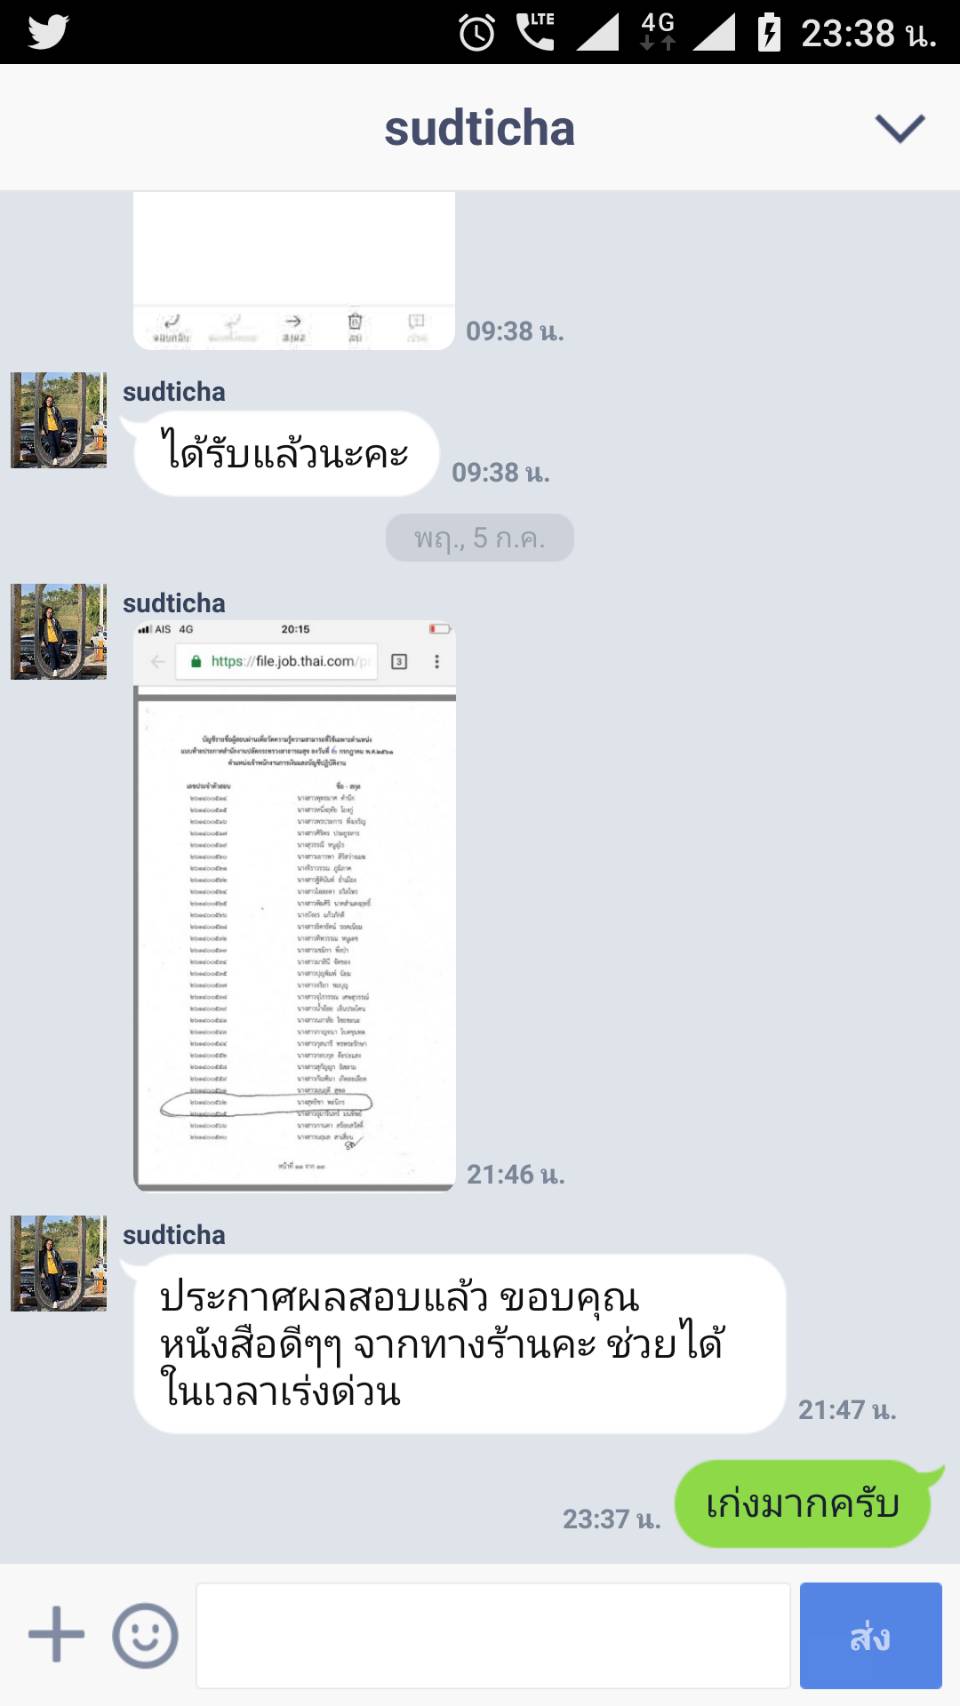Tap the LTE call status icon

tap(535, 31)
